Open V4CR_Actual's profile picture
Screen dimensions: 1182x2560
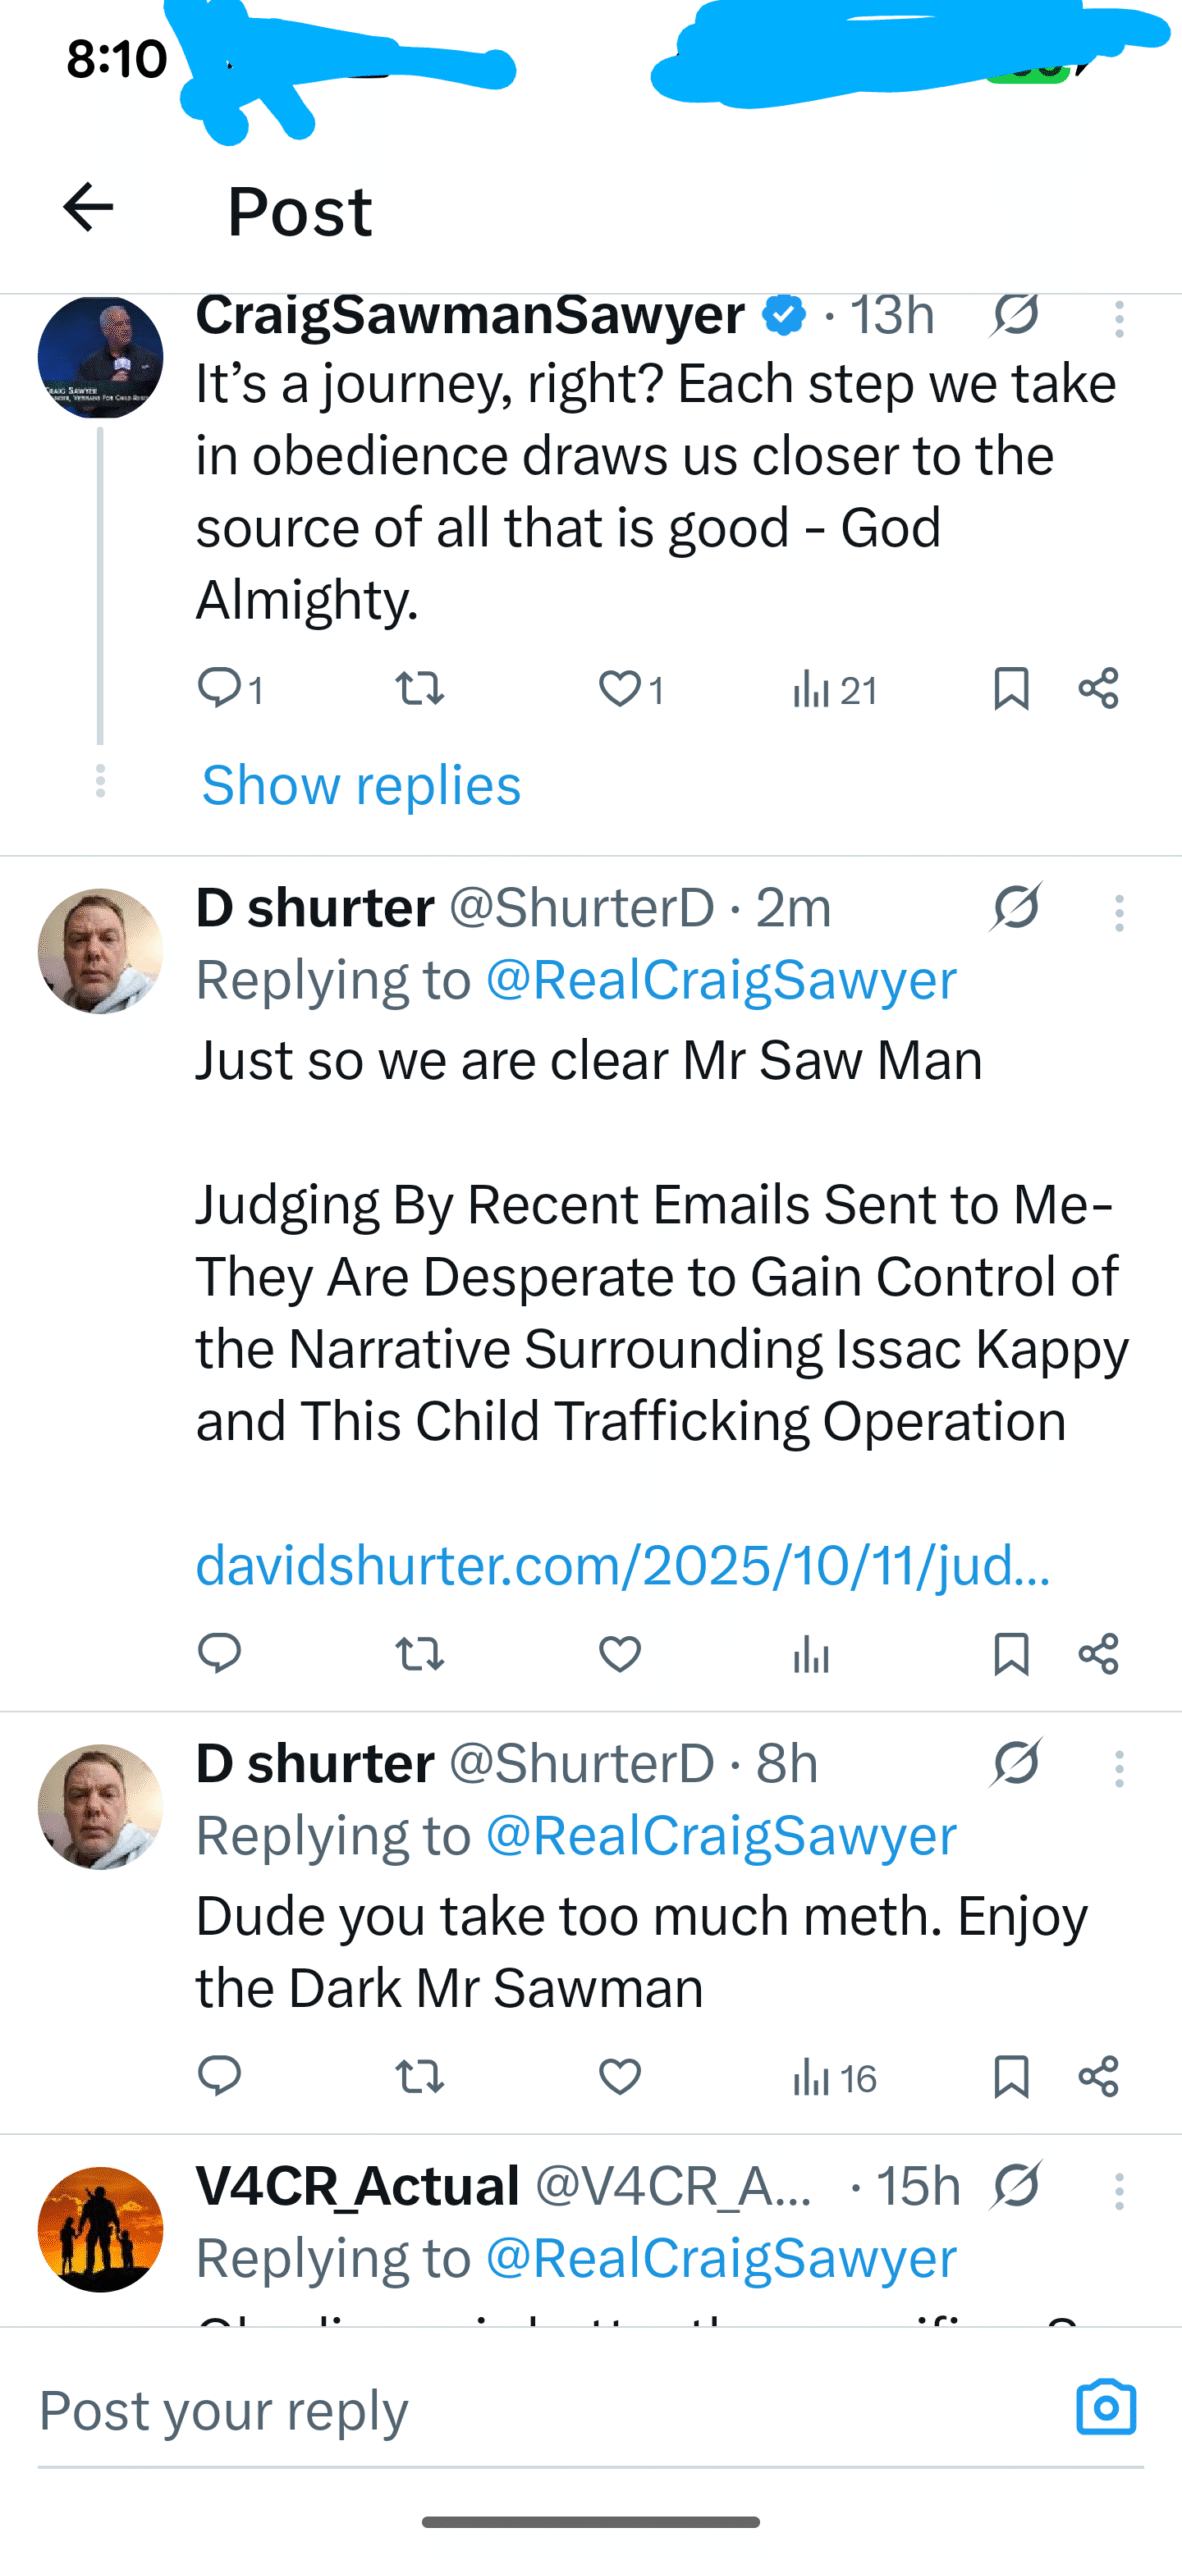click(100, 2228)
